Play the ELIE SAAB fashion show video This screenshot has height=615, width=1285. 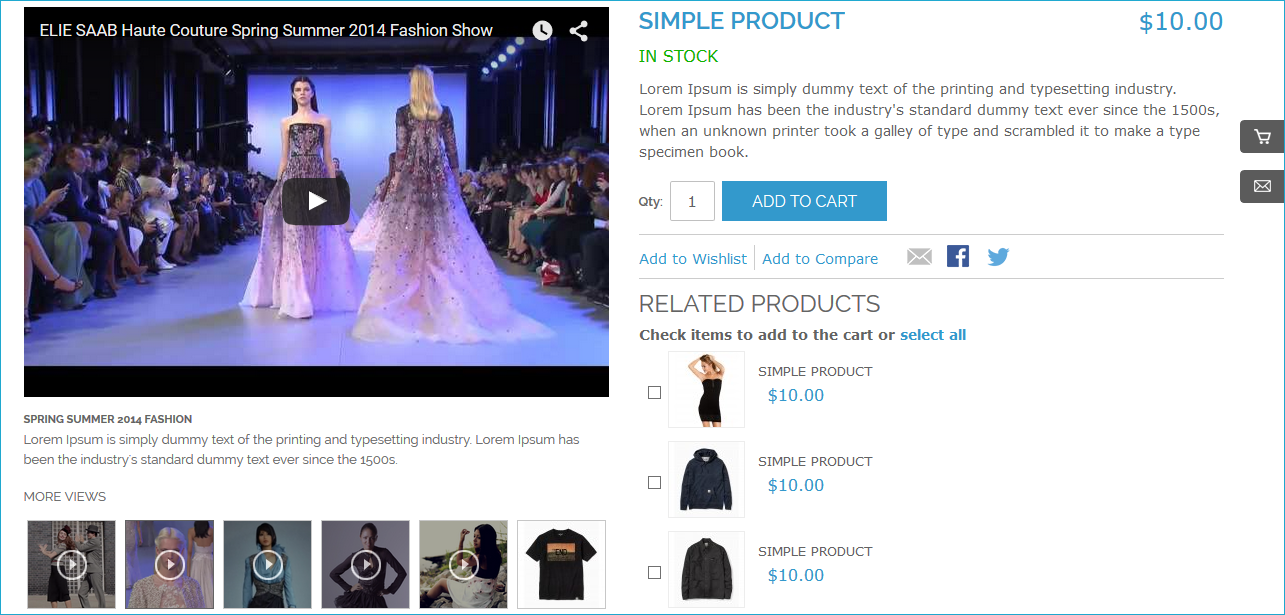point(316,201)
